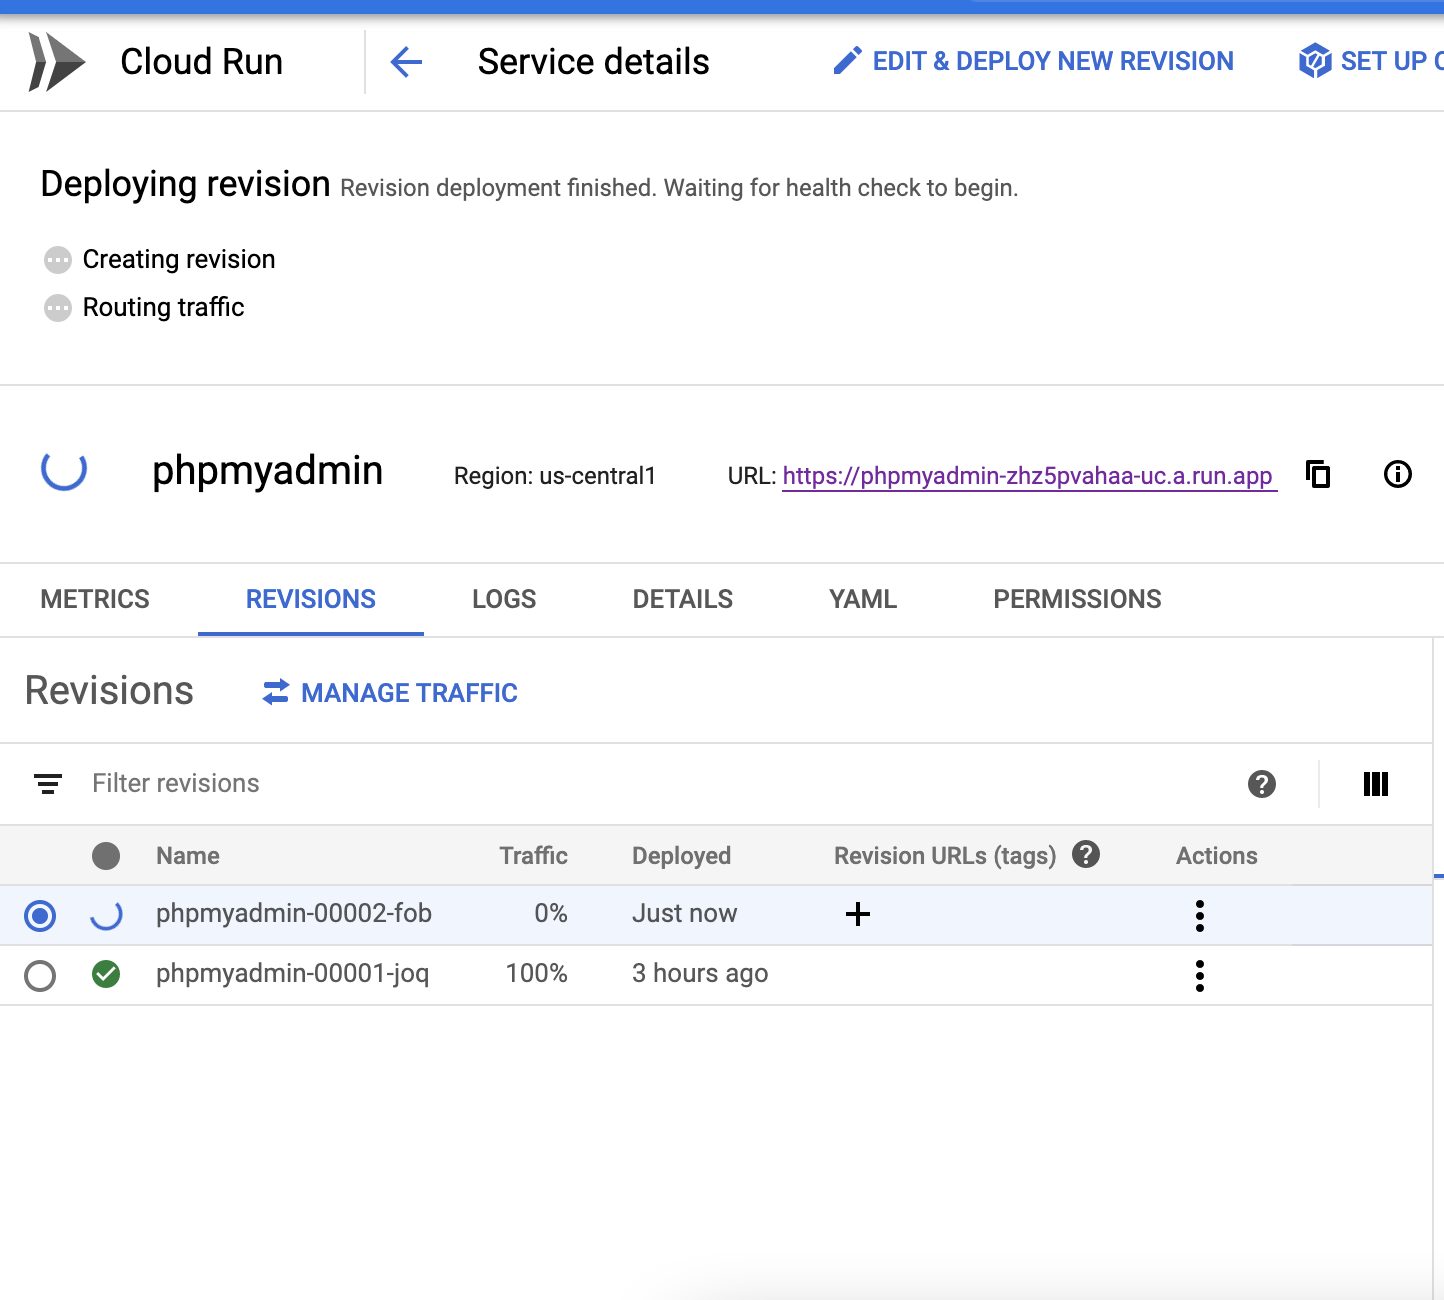Sort by the Traffic column header
This screenshot has width=1444, height=1300.
(533, 856)
